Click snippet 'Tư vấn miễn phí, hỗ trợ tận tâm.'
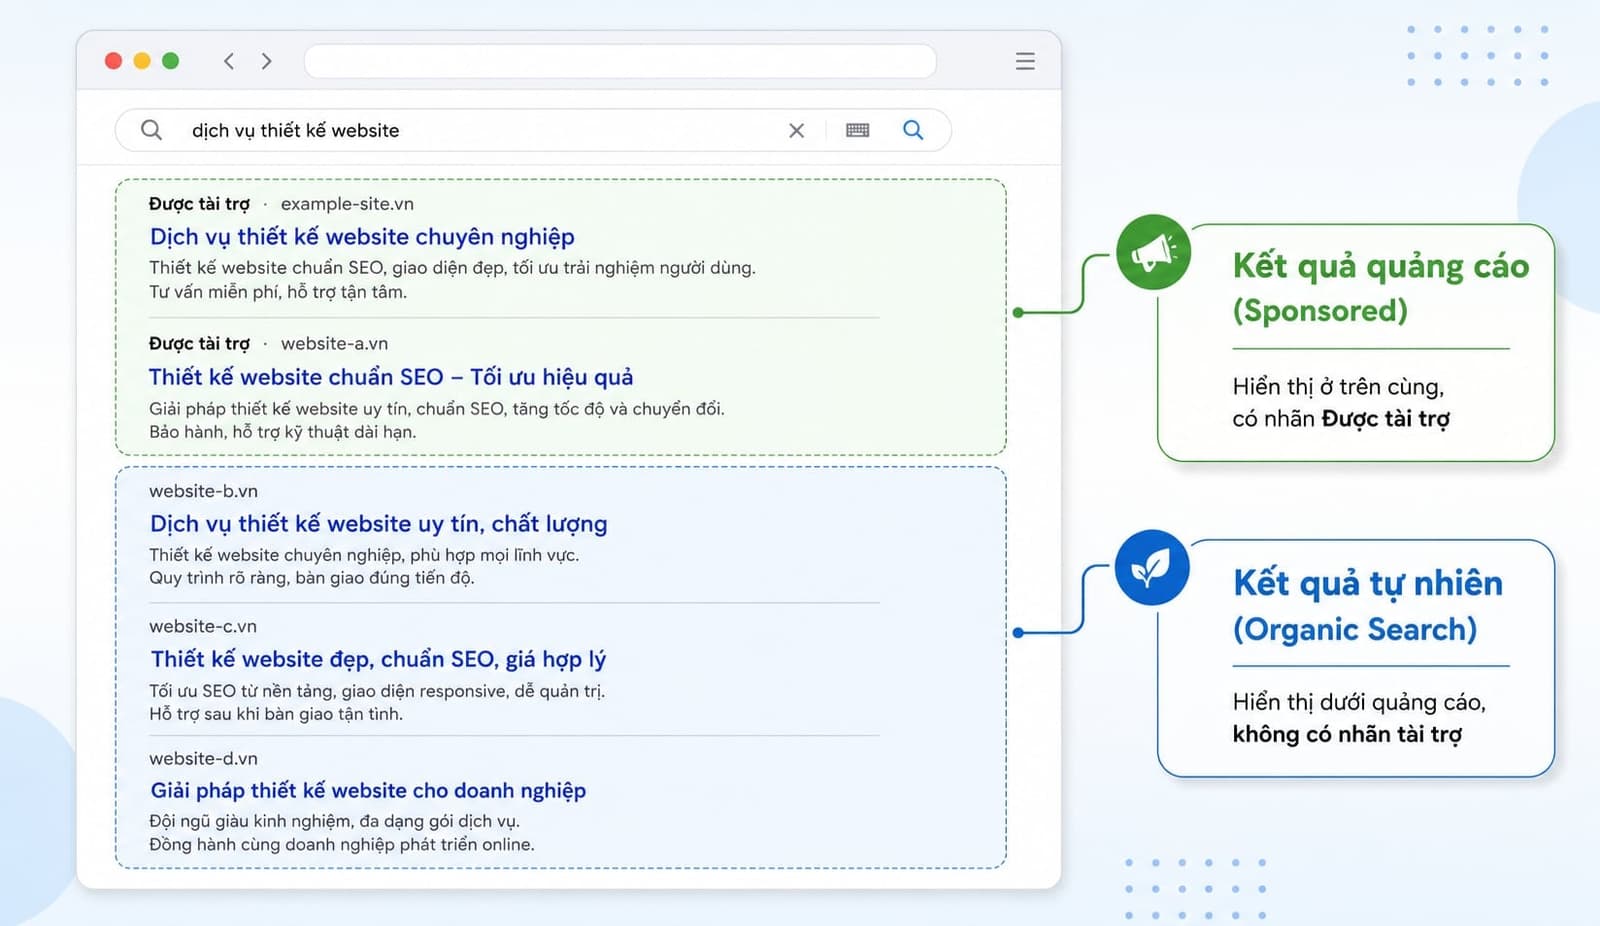 (x=278, y=292)
